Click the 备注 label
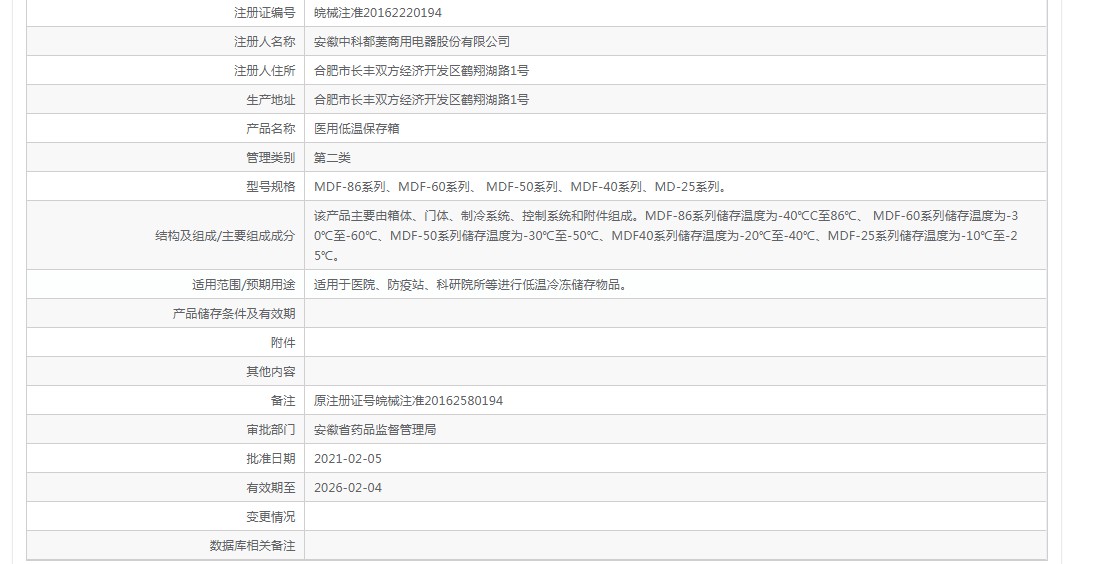Image resolution: width=1118 pixels, height=564 pixels. 283,401
